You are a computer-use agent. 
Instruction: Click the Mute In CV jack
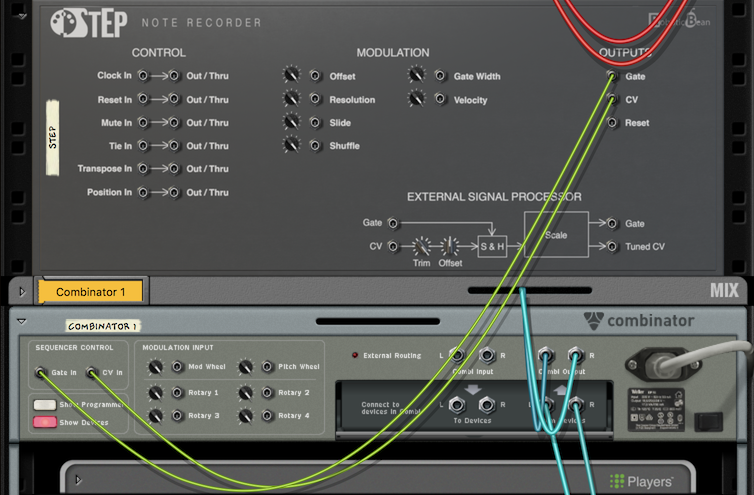[x=143, y=122]
